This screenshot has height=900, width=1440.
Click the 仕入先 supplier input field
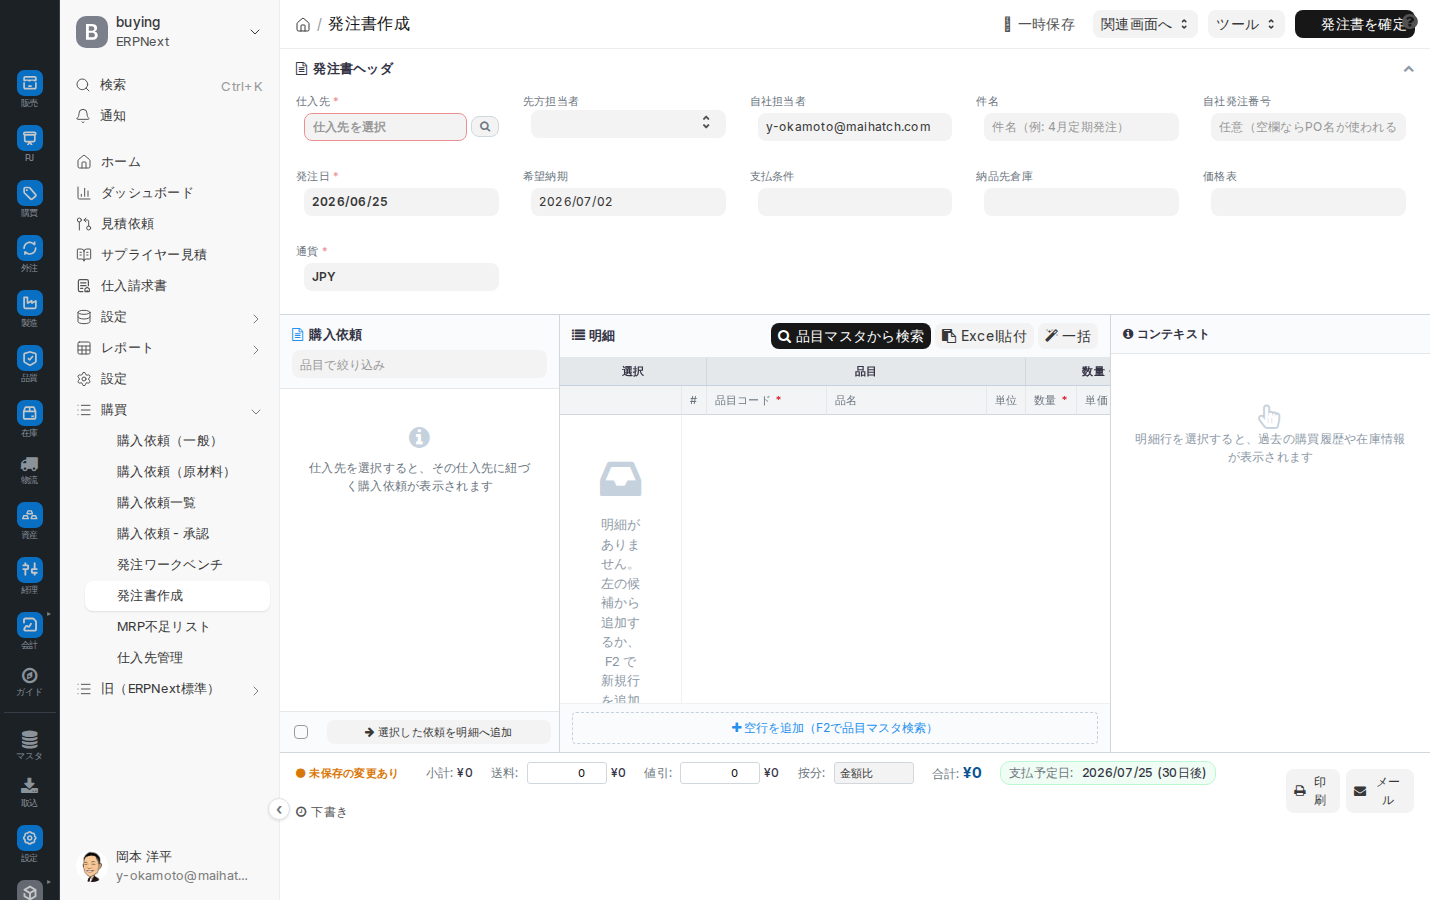[385, 127]
